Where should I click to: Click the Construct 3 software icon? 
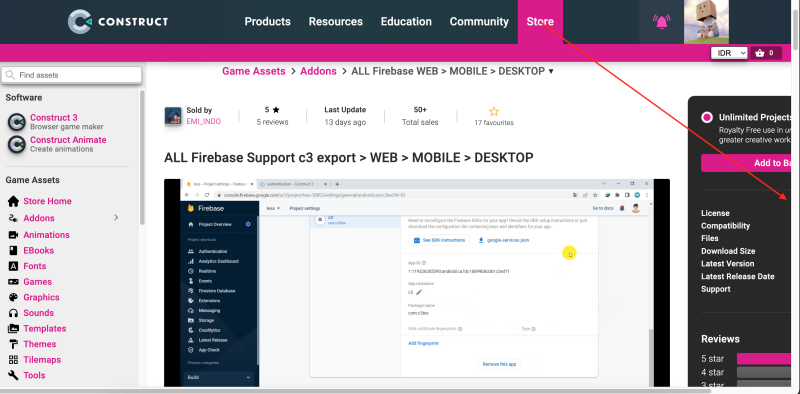click(x=16, y=122)
